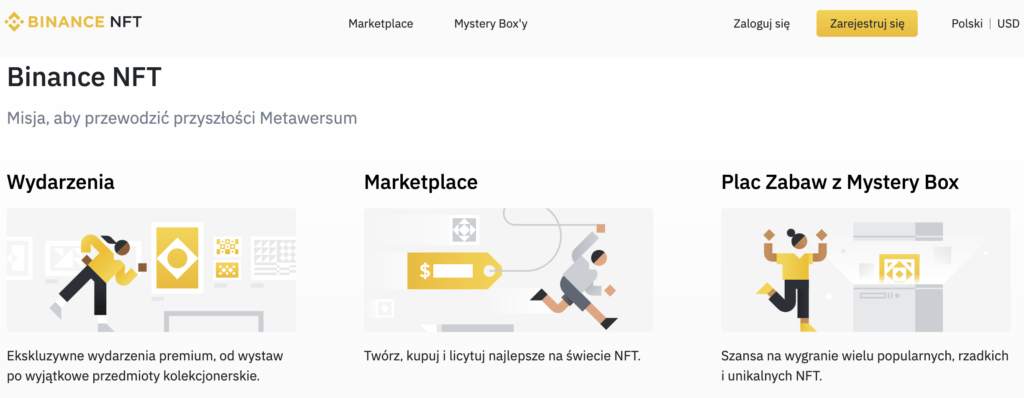Viewport: 1024px width, 398px height.
Task: Click 'Twórz, kupuj i licytuj' description text
Action: [x=503, y=356]
